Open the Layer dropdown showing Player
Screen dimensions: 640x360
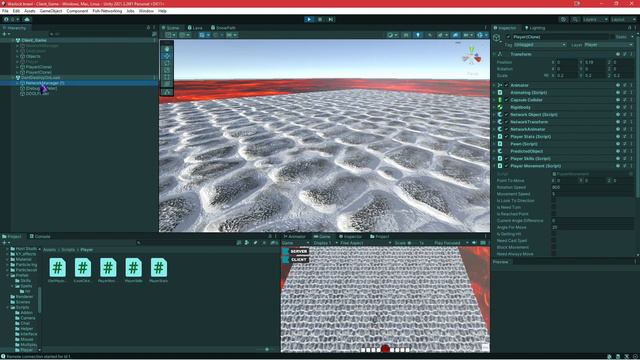point(609,45)
